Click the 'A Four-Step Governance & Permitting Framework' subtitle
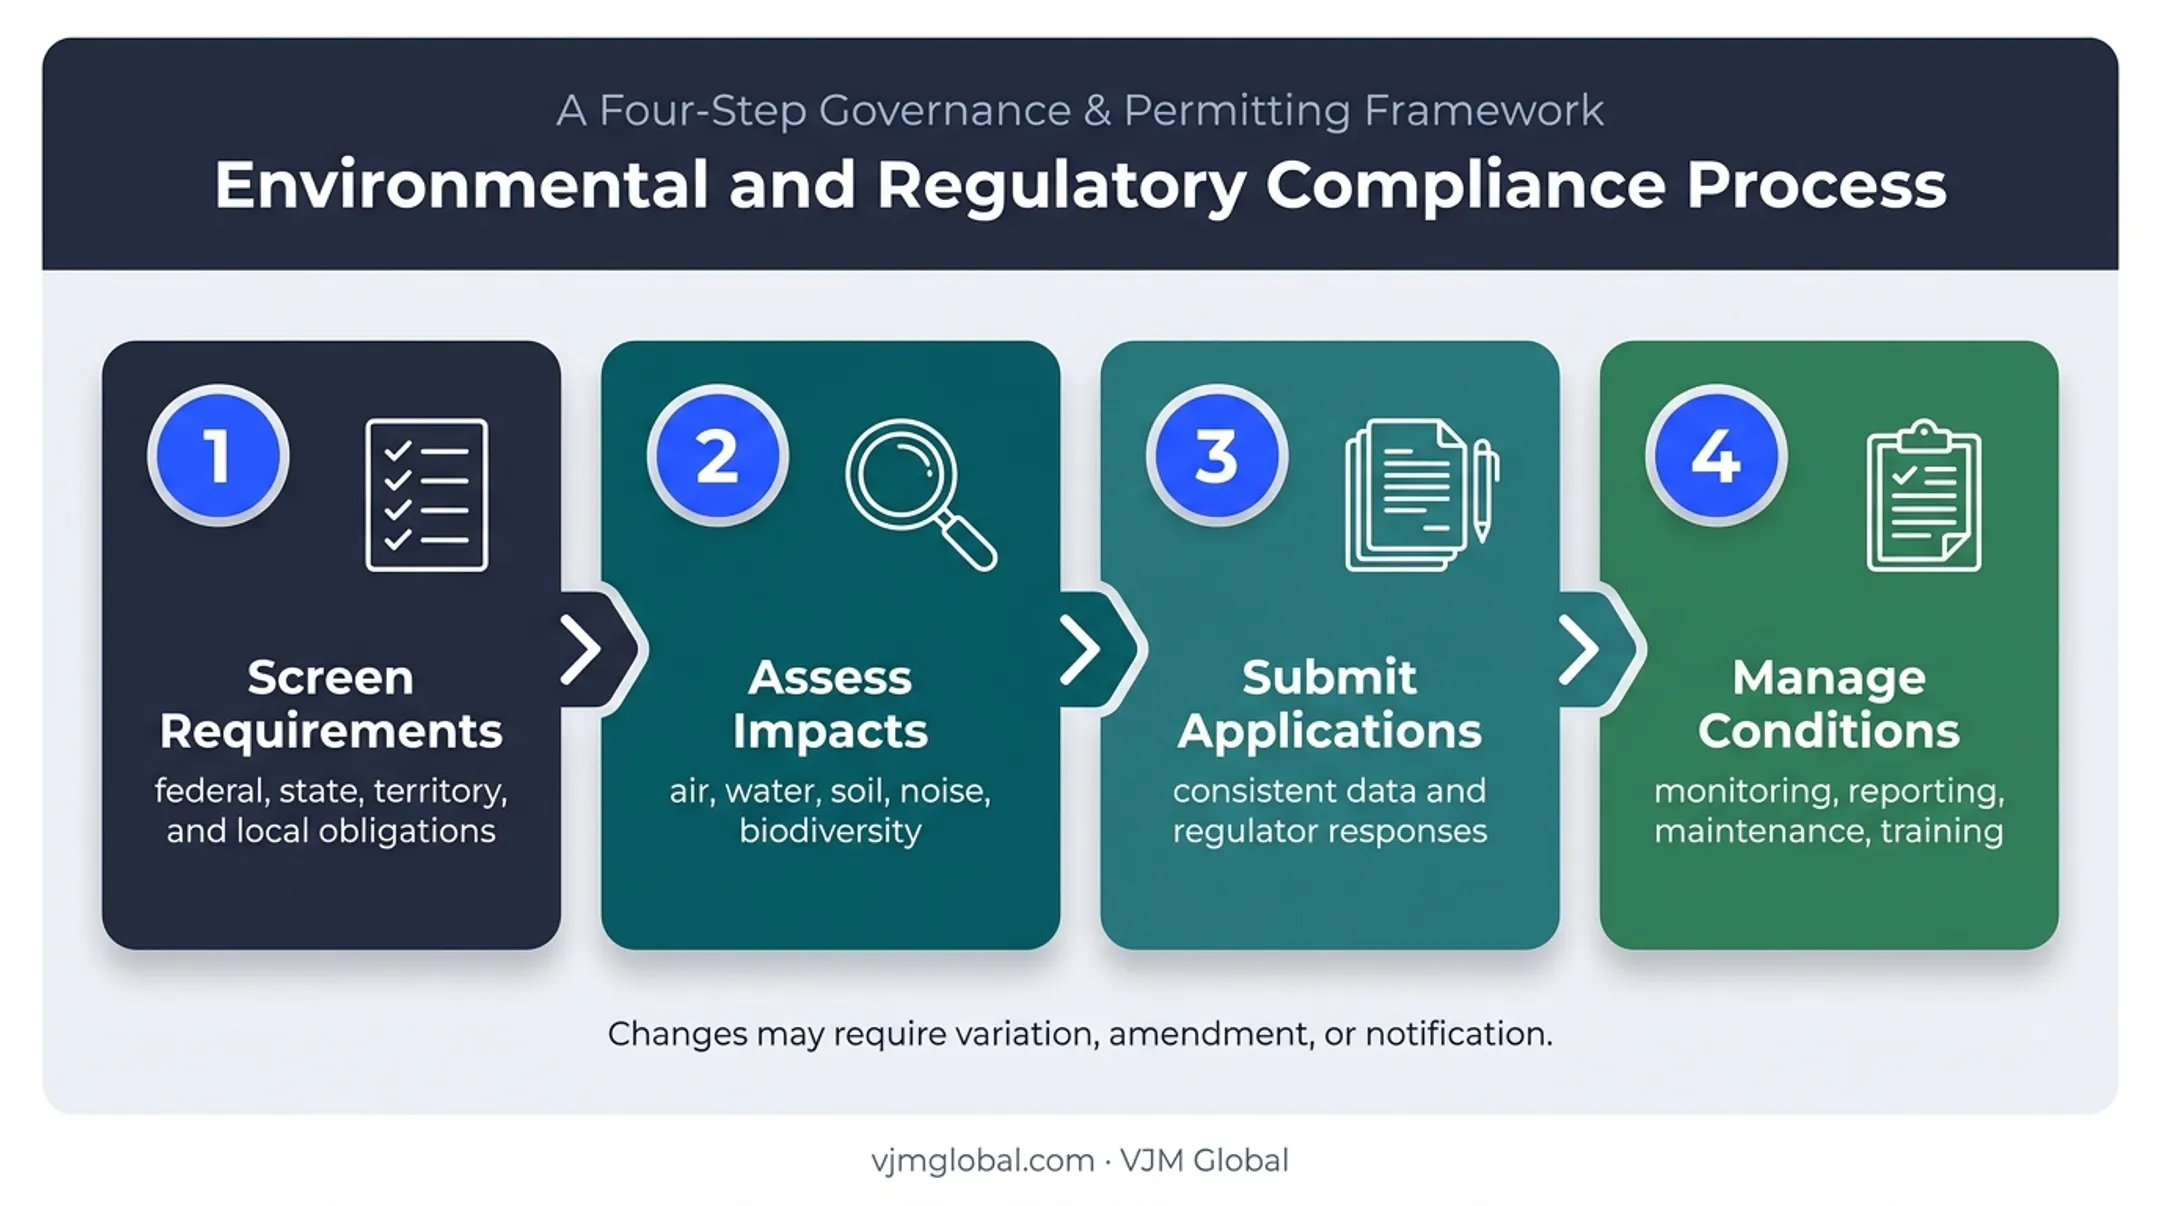This screenshot has height=1206, width=2160. tap(1080, 110)
